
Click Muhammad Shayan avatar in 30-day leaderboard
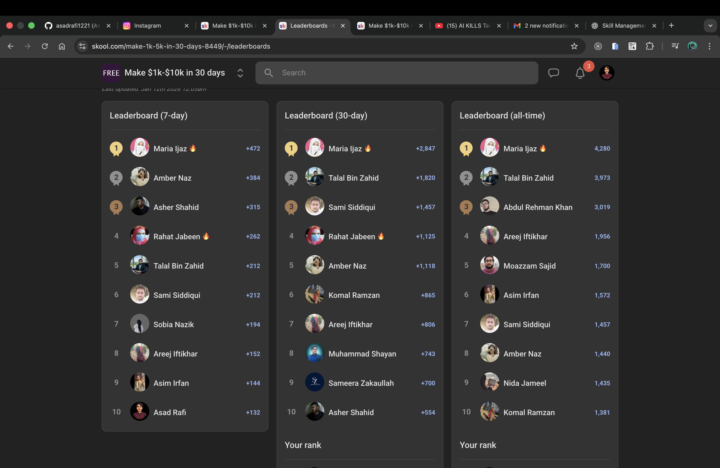click(315, 353)
